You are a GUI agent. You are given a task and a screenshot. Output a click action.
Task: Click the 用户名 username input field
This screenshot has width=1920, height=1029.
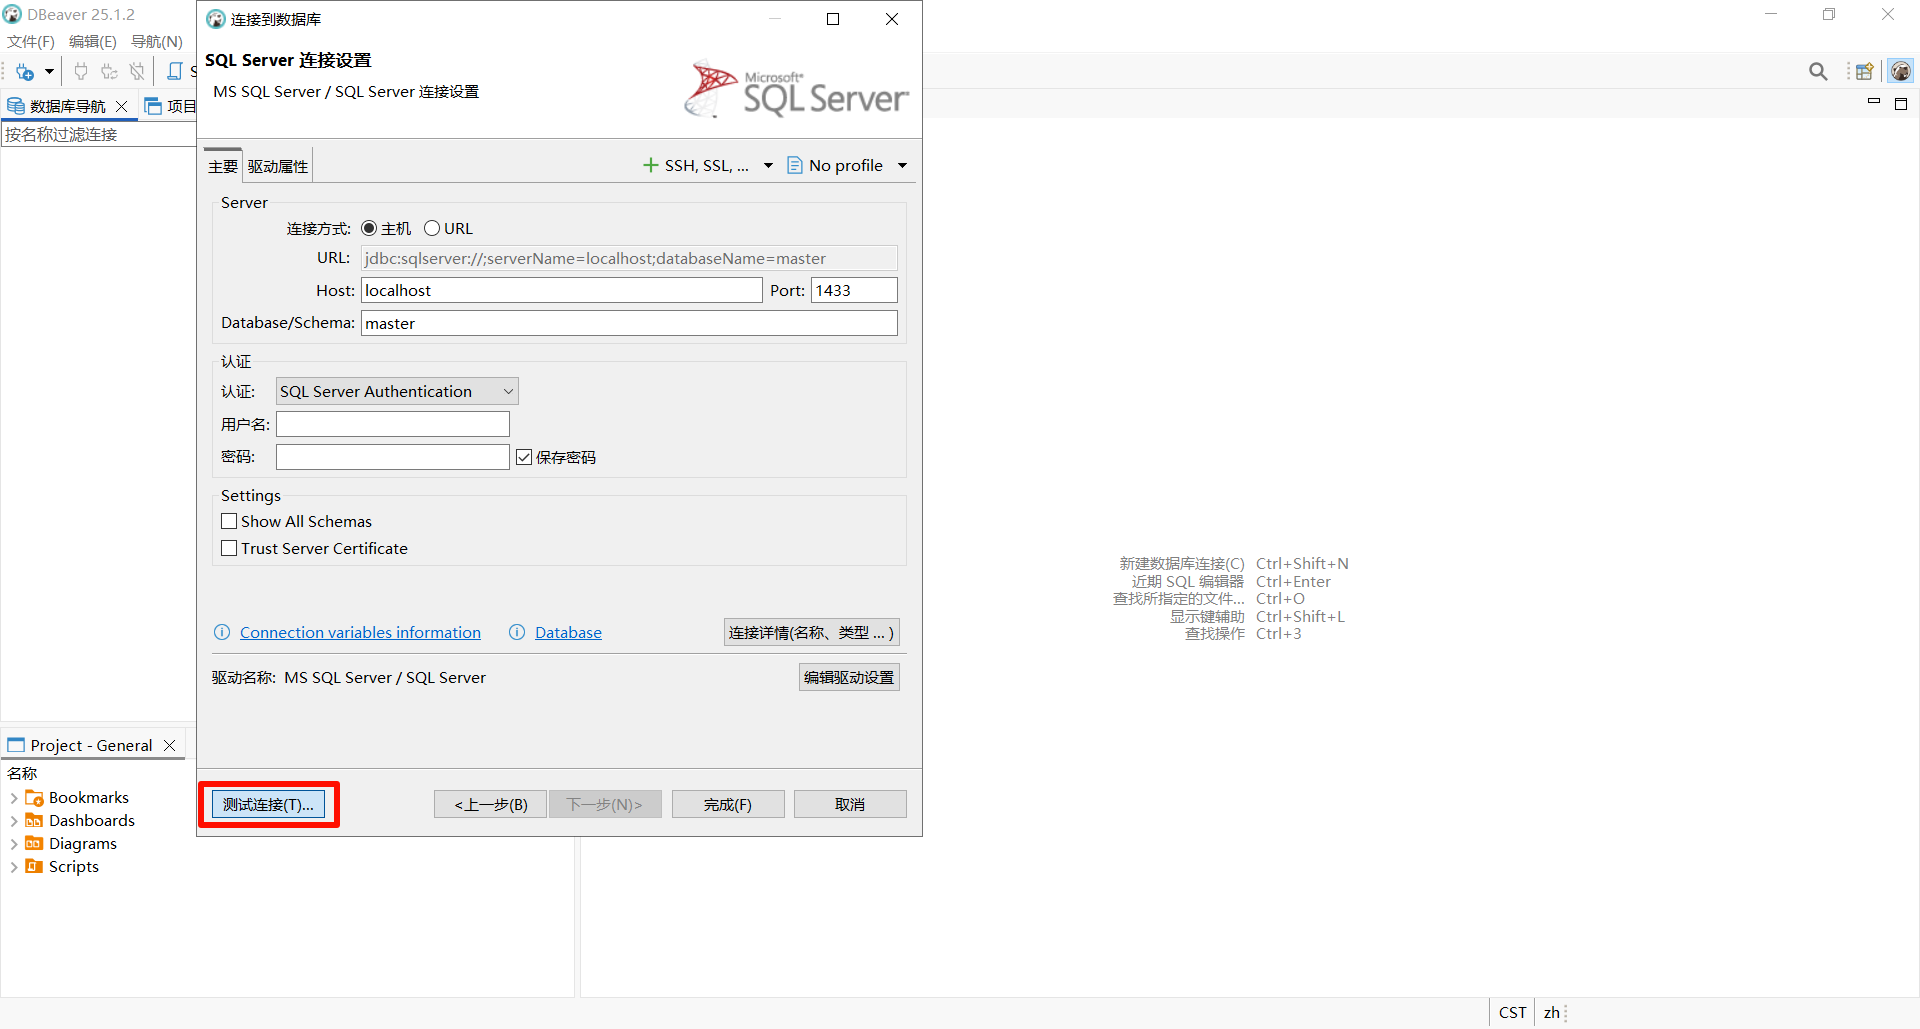[x=393, y=424]
